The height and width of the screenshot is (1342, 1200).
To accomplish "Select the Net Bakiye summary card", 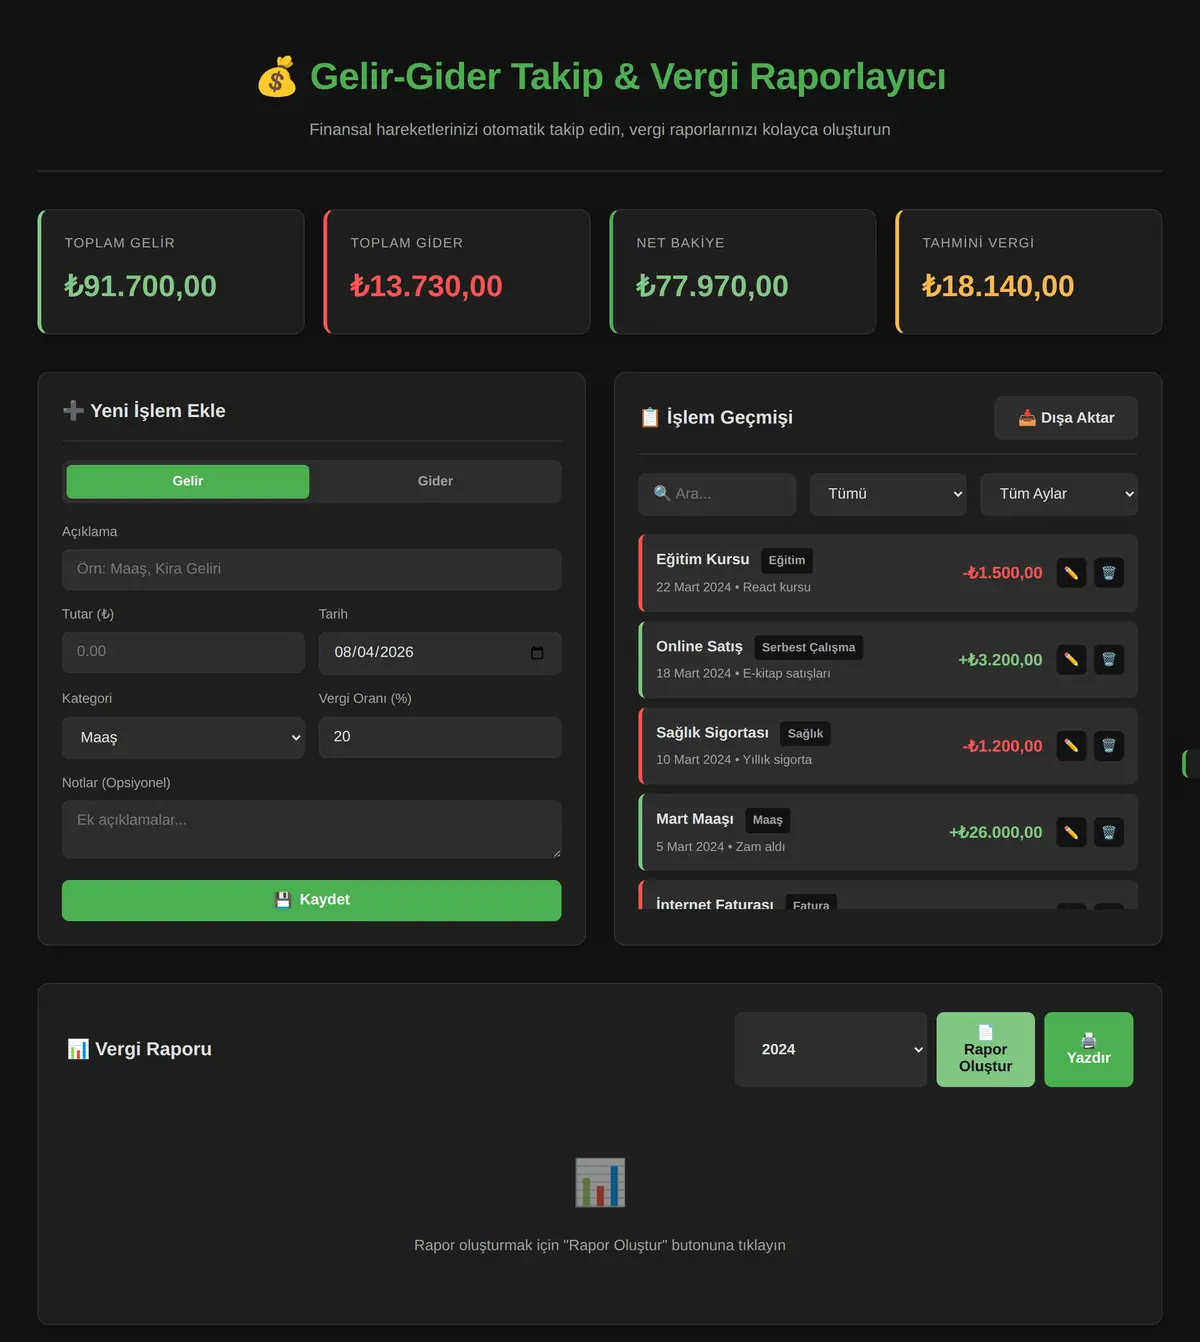I will pyautogui.click(x=743, y=272).
